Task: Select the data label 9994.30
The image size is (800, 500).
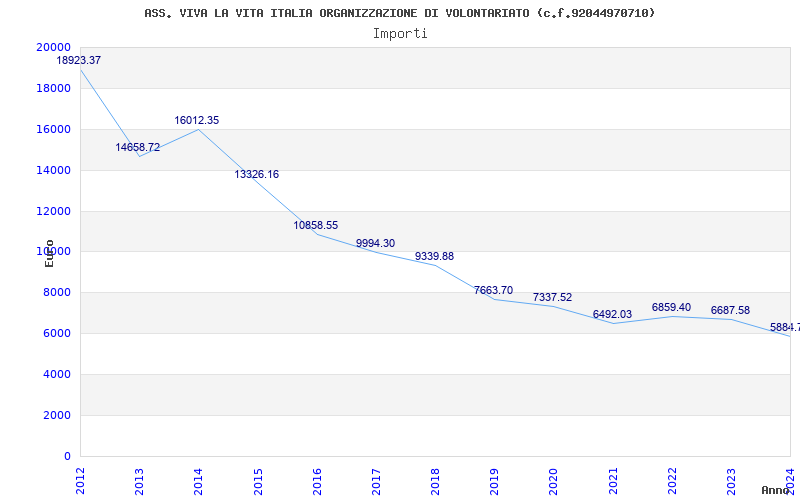Action: 376,243
